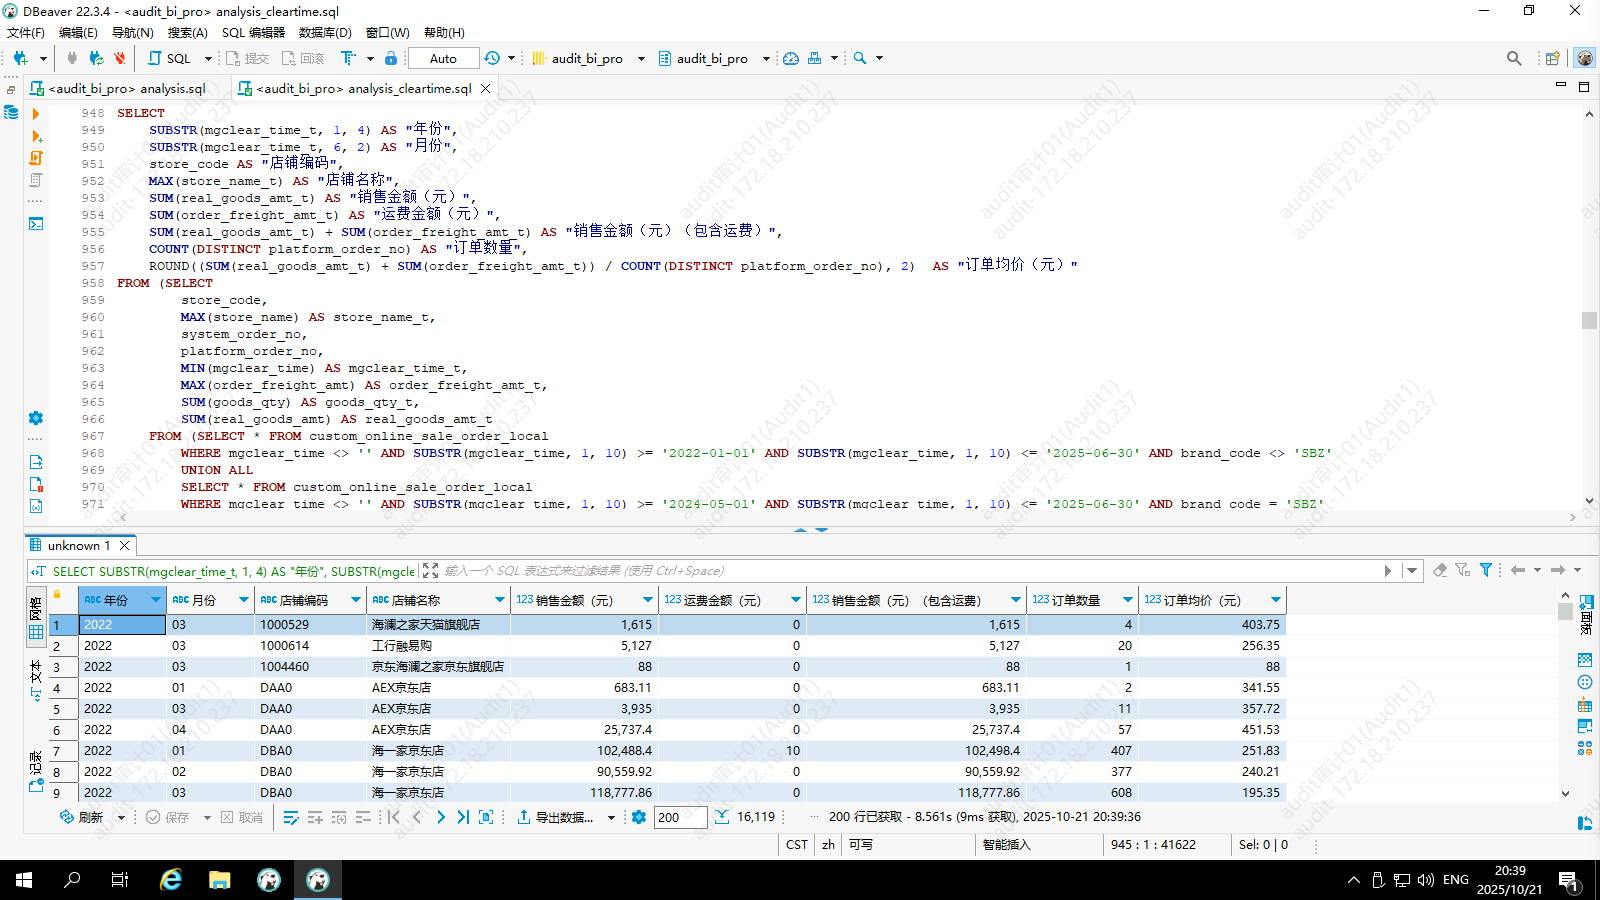
Task: Go to next page of results
Action: [x=441, y=817]
